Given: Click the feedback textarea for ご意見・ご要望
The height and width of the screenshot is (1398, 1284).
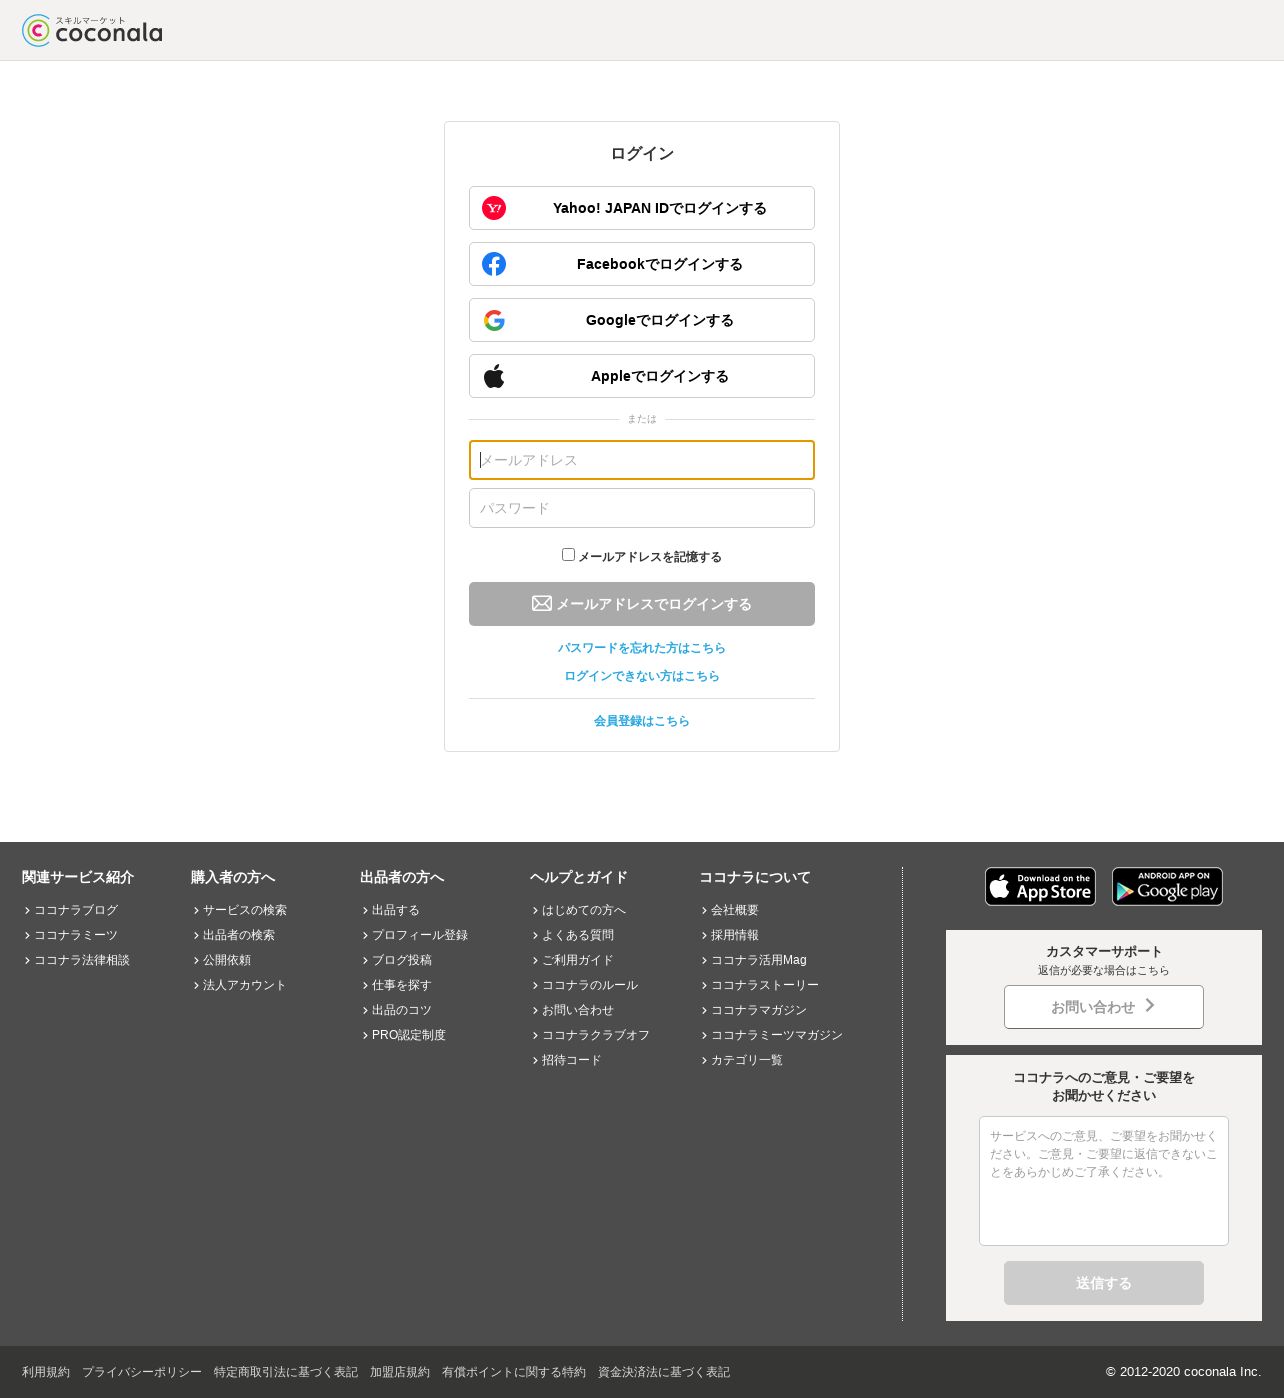Looking at the screenshot, I should click(x=1104, y=1181).
